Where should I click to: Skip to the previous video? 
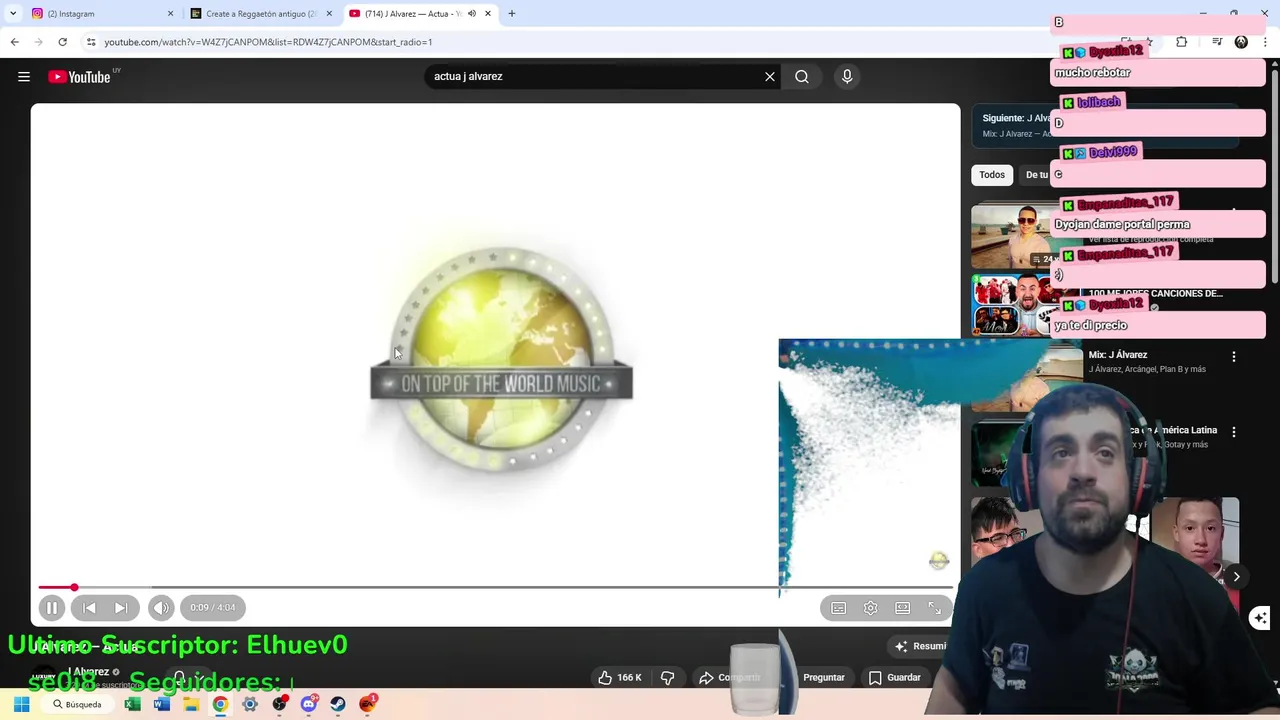pos(89,607)
